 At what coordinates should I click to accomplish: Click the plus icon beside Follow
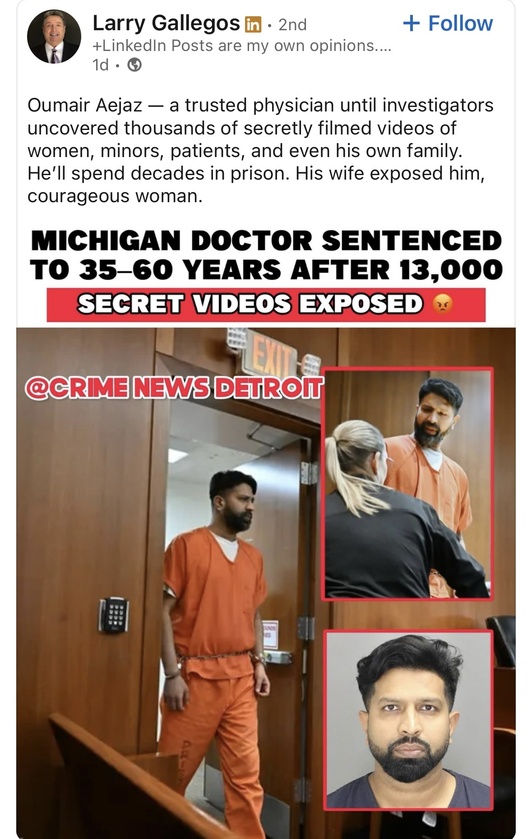[411, 24]
